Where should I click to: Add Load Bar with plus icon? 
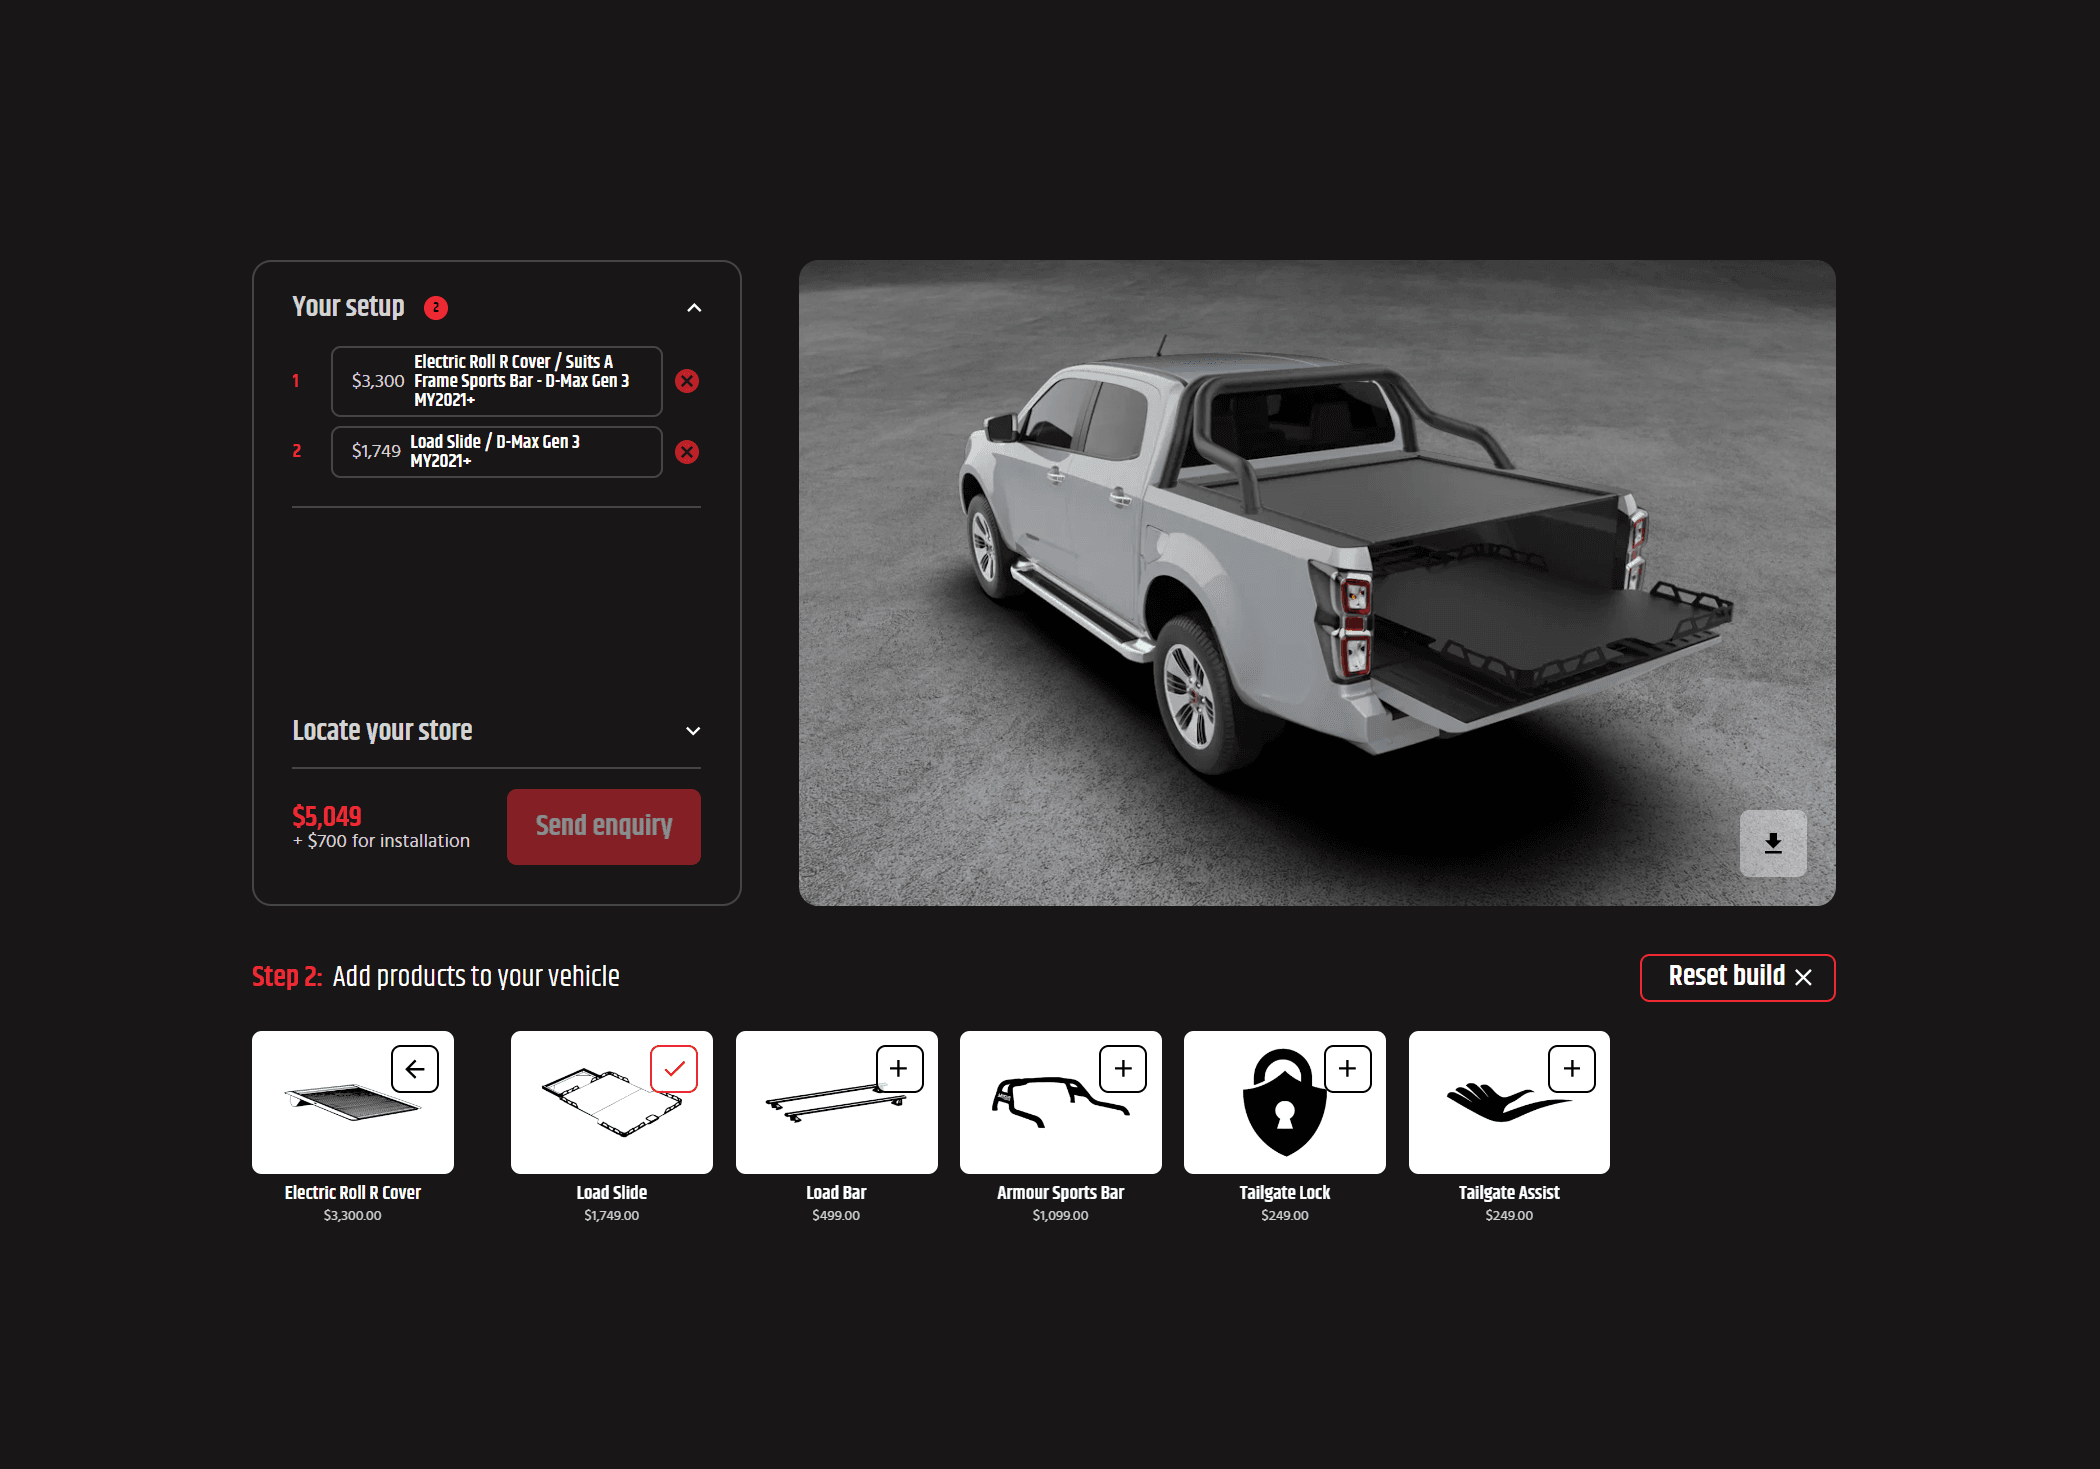coord(899,1069)
